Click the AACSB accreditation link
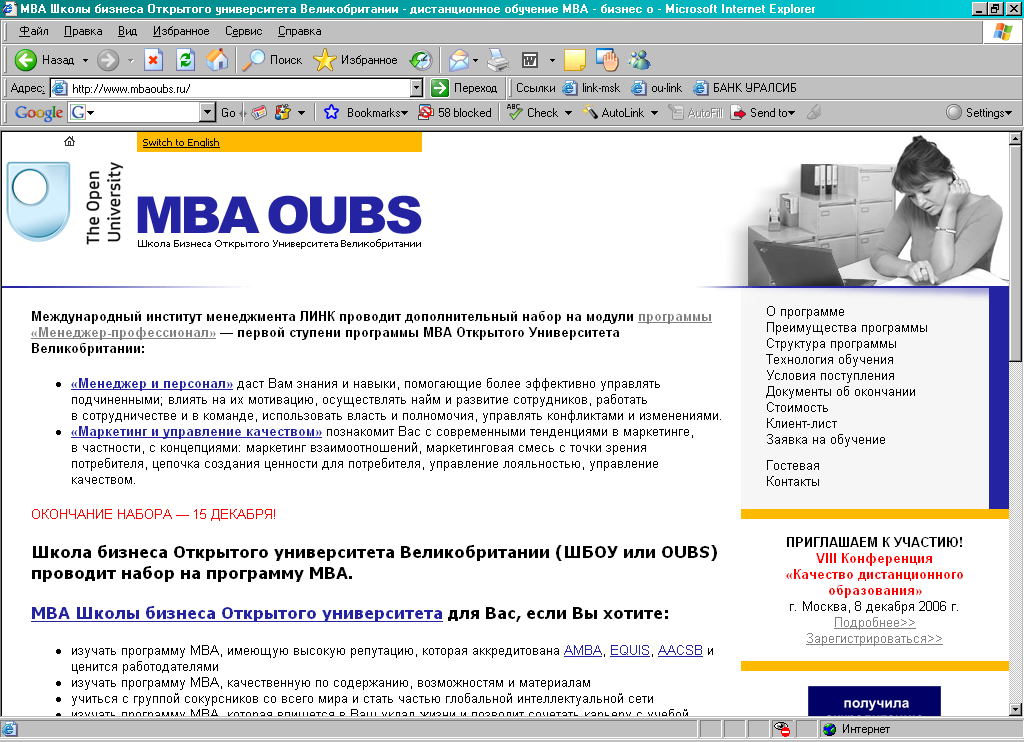 click(x=680, y=651)
